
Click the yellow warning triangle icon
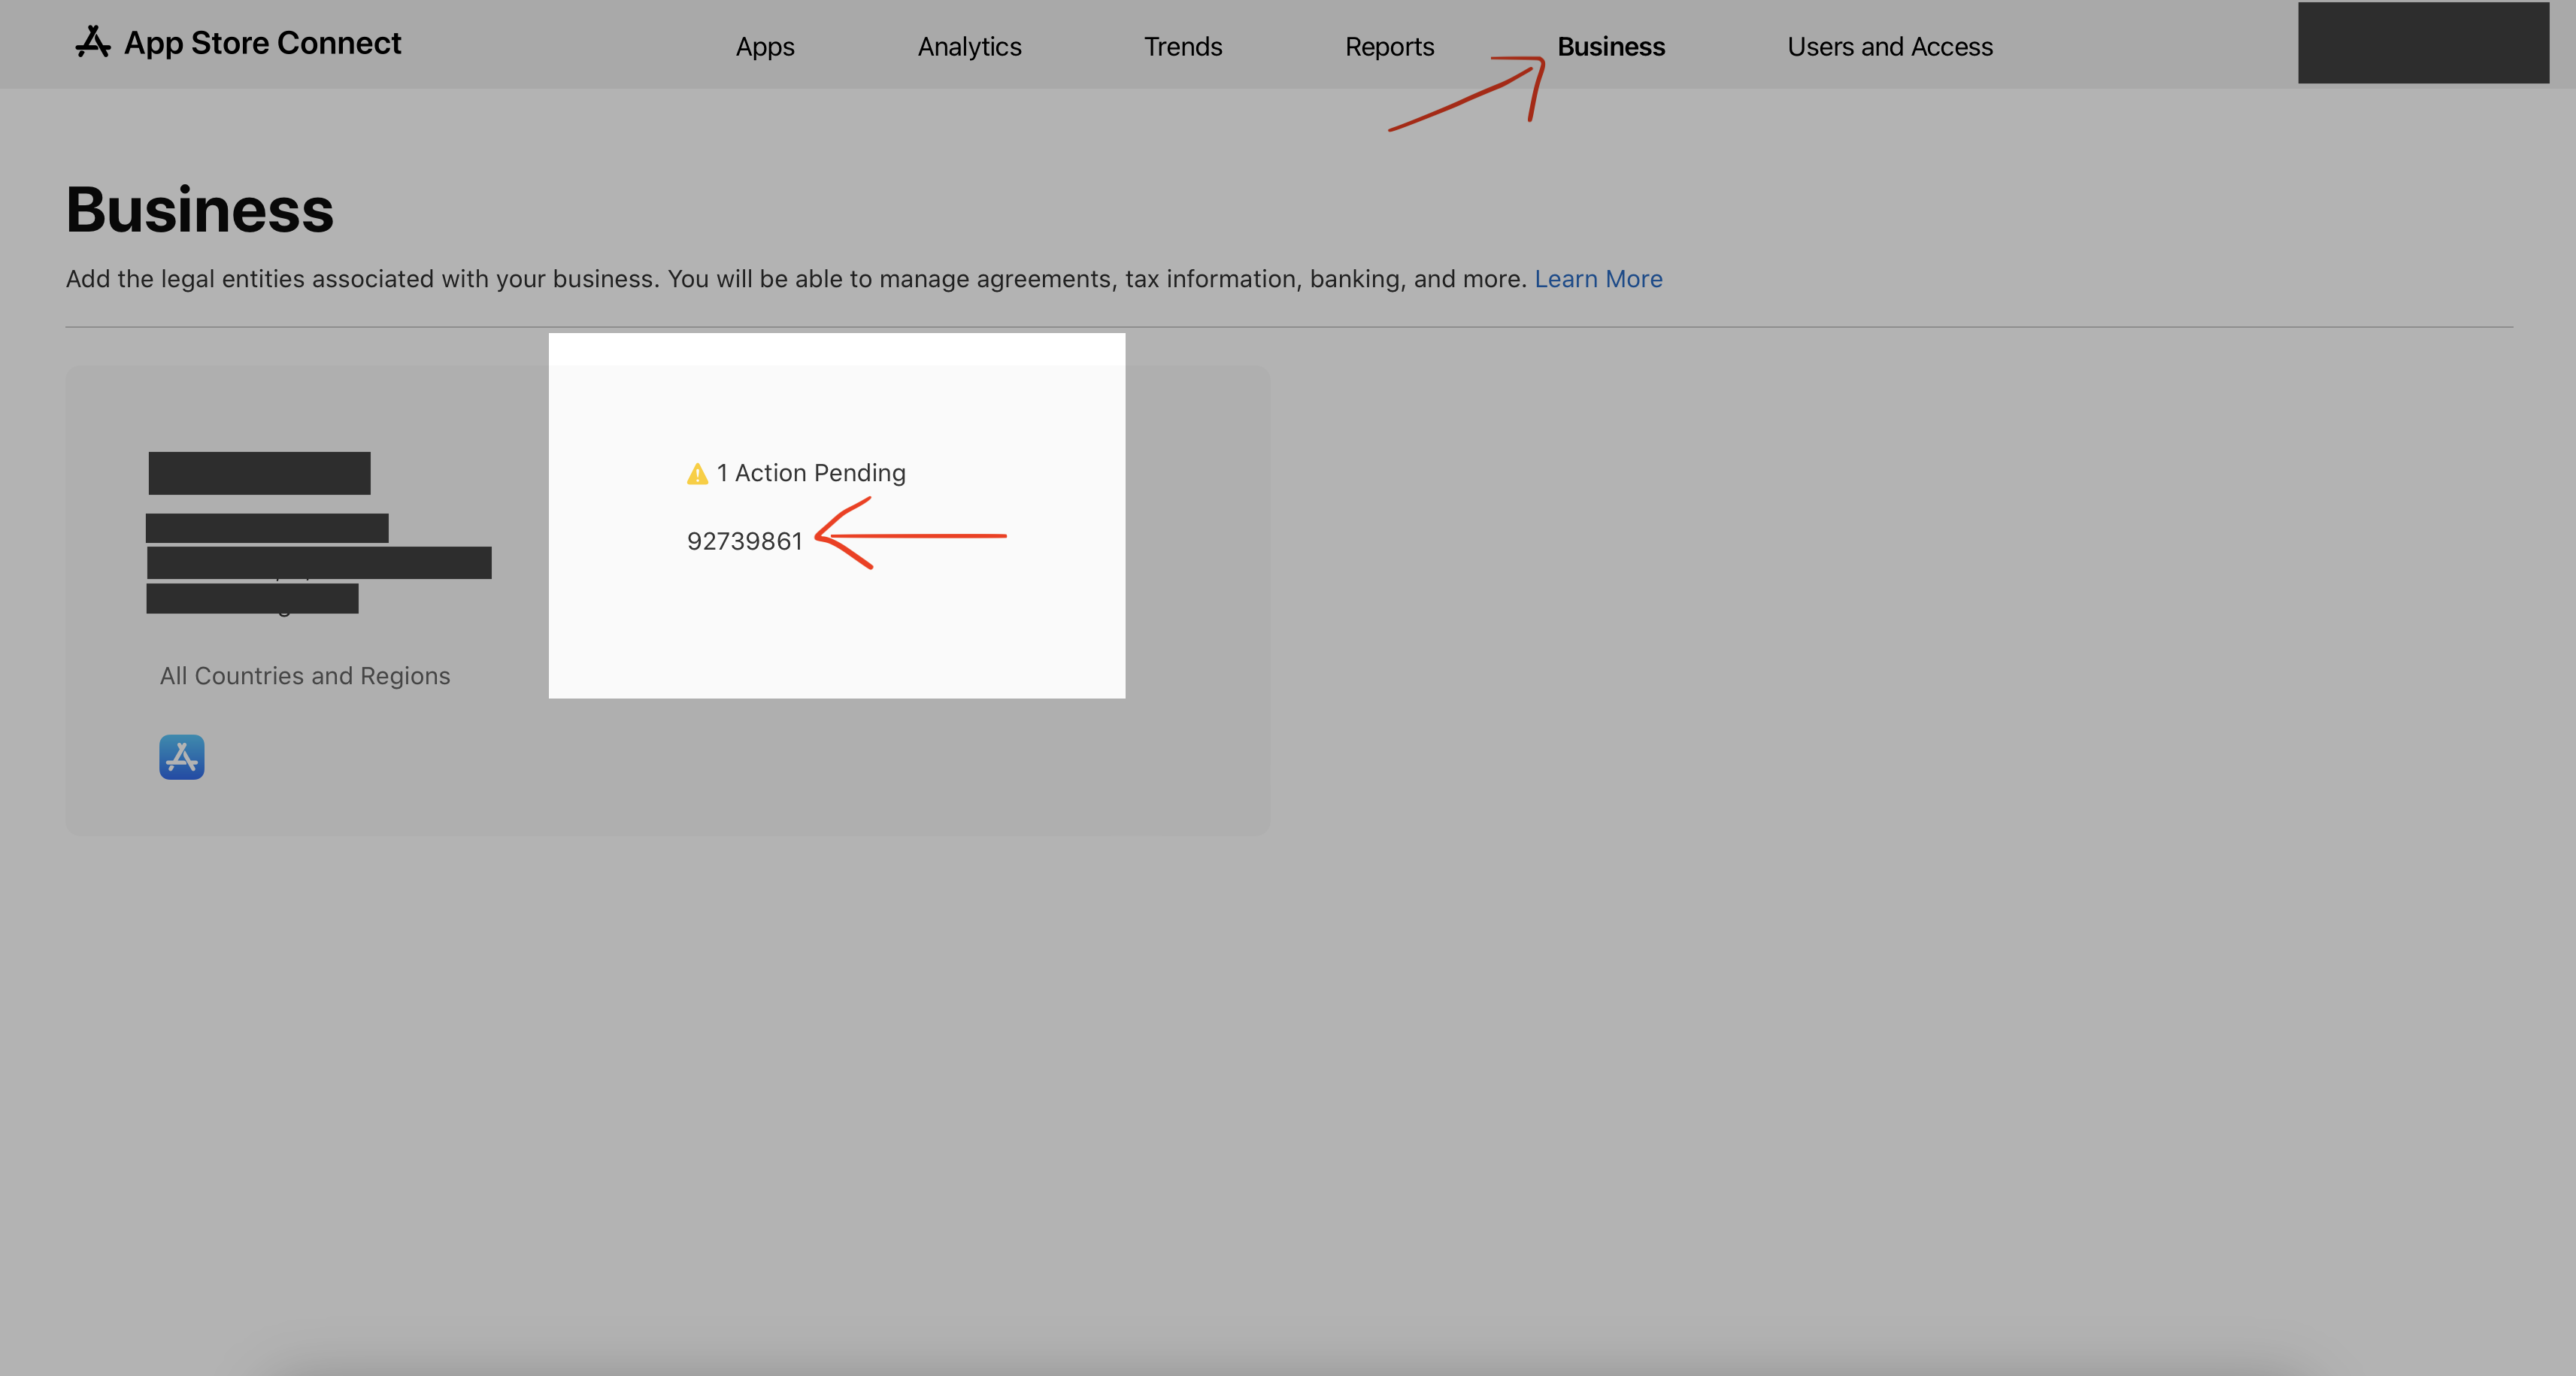(x=697, y=474)
